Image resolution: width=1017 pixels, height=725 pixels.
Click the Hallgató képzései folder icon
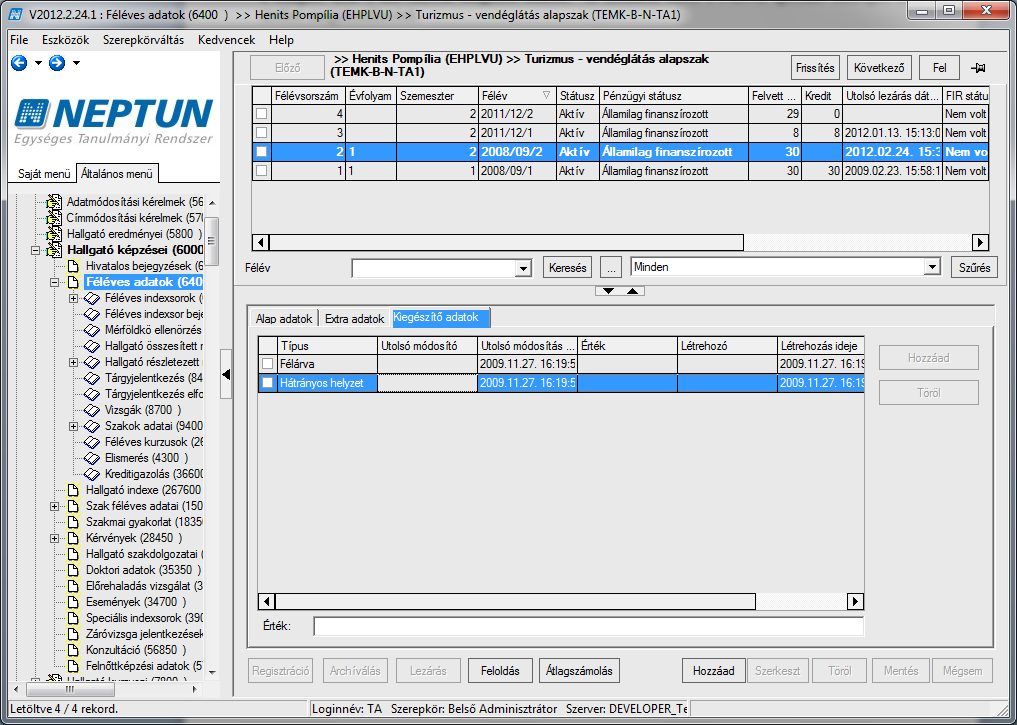pyautogui.click(x=54, y=250)
